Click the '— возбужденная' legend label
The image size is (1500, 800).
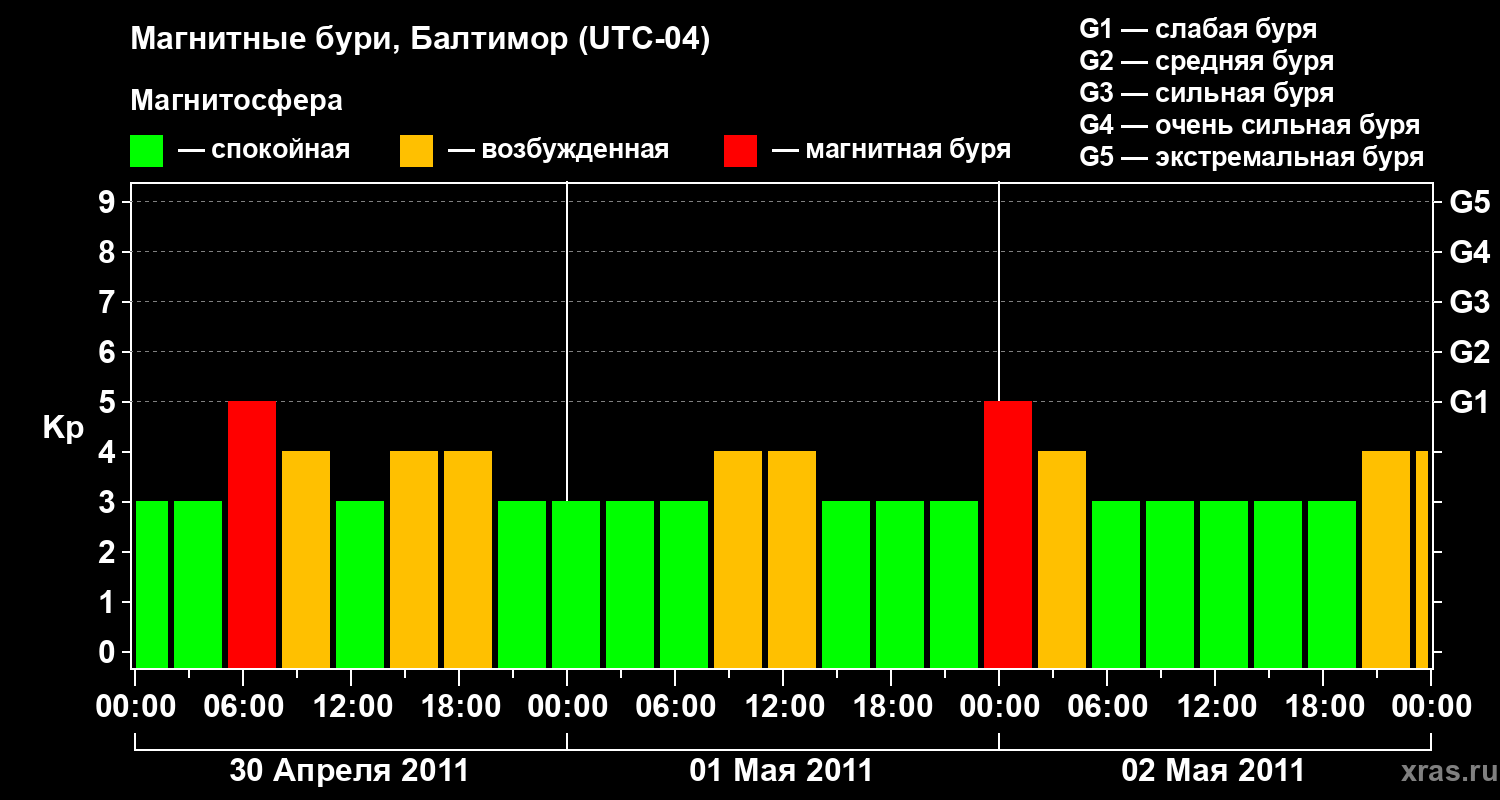coord(558,150)
